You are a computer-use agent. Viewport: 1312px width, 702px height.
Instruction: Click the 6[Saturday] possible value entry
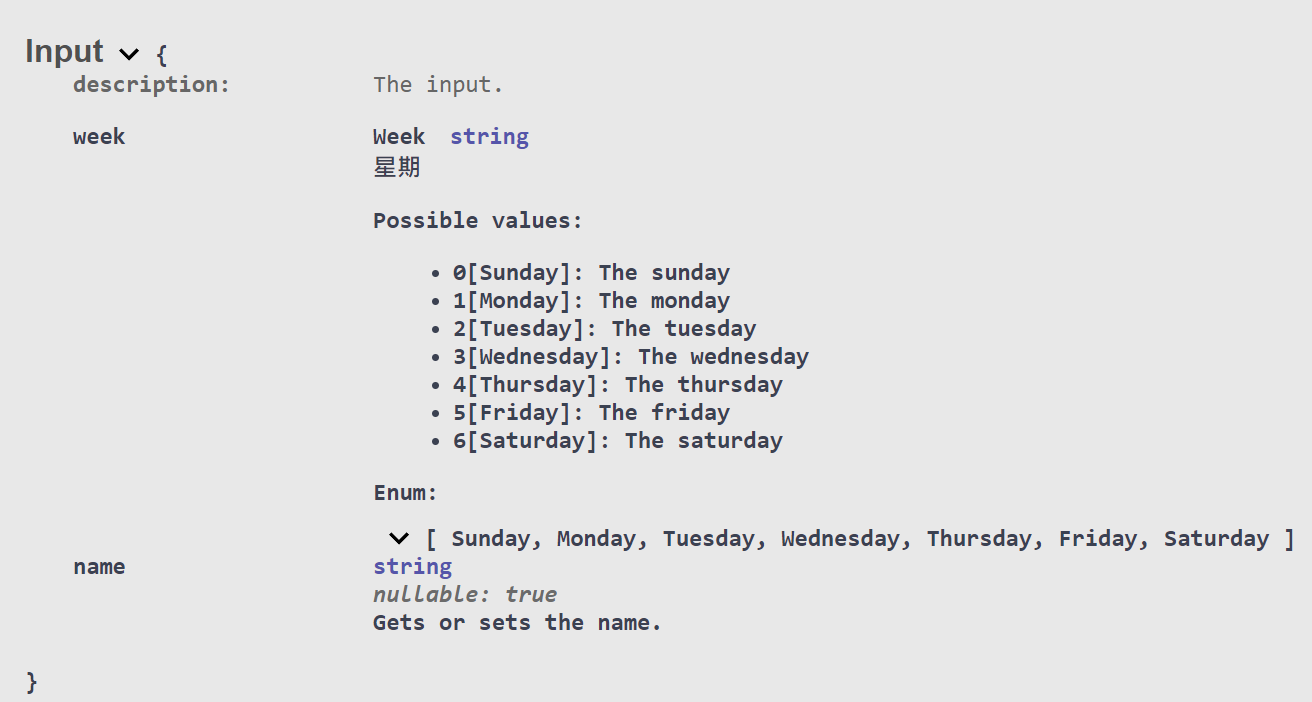(x=618, y=440)
